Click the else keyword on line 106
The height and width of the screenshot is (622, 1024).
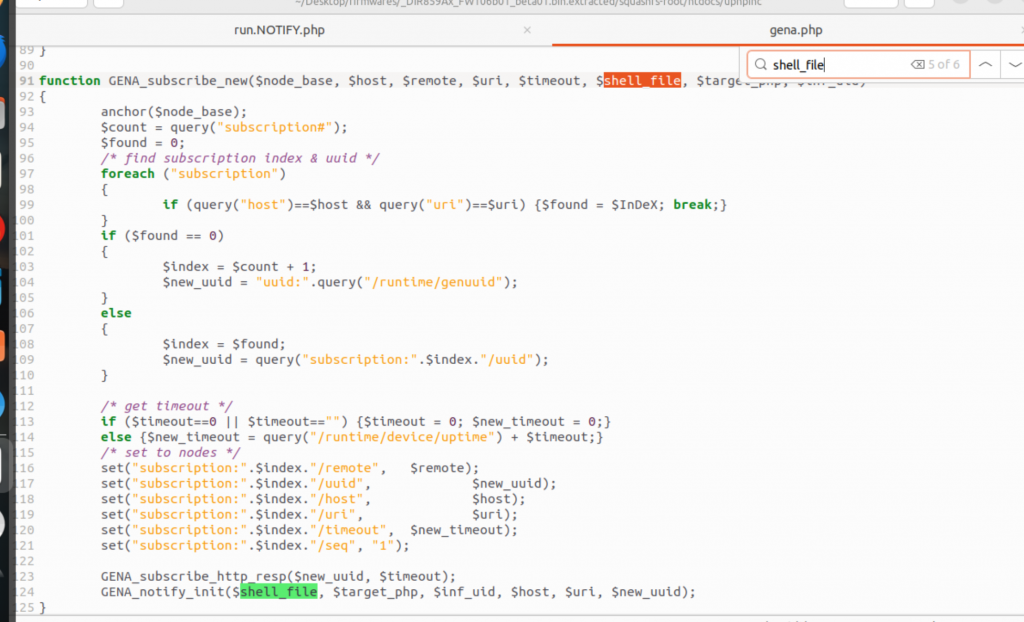point(116,313)
